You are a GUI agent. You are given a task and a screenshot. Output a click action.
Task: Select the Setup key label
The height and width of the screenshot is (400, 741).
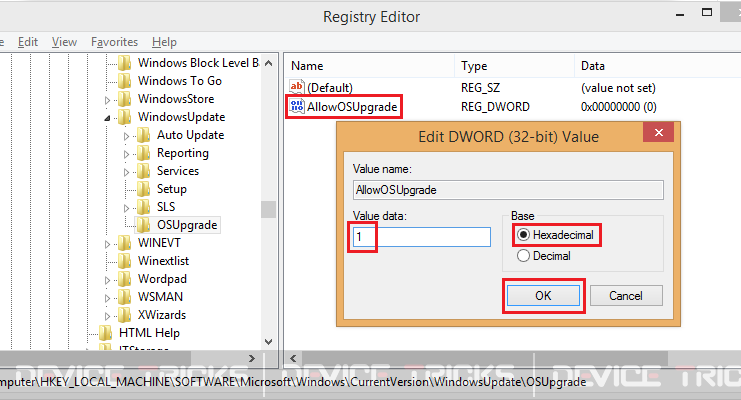coord(172,189)
